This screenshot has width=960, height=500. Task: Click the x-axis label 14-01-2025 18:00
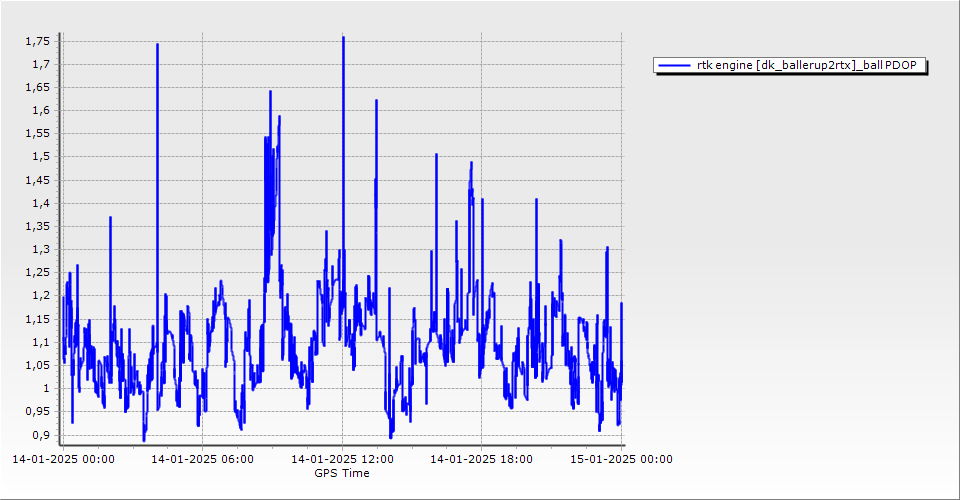pyautogui.click(x=482, y=459)
